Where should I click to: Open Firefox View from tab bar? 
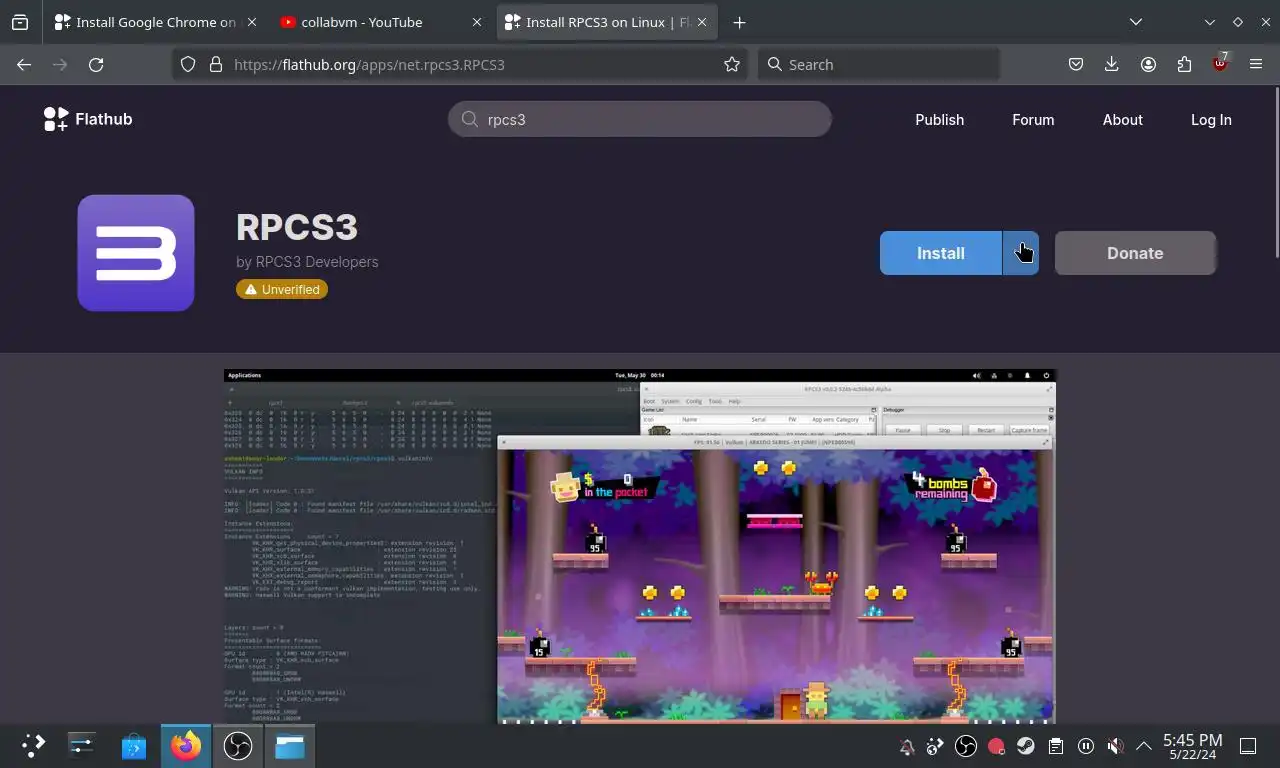point(20,22)
